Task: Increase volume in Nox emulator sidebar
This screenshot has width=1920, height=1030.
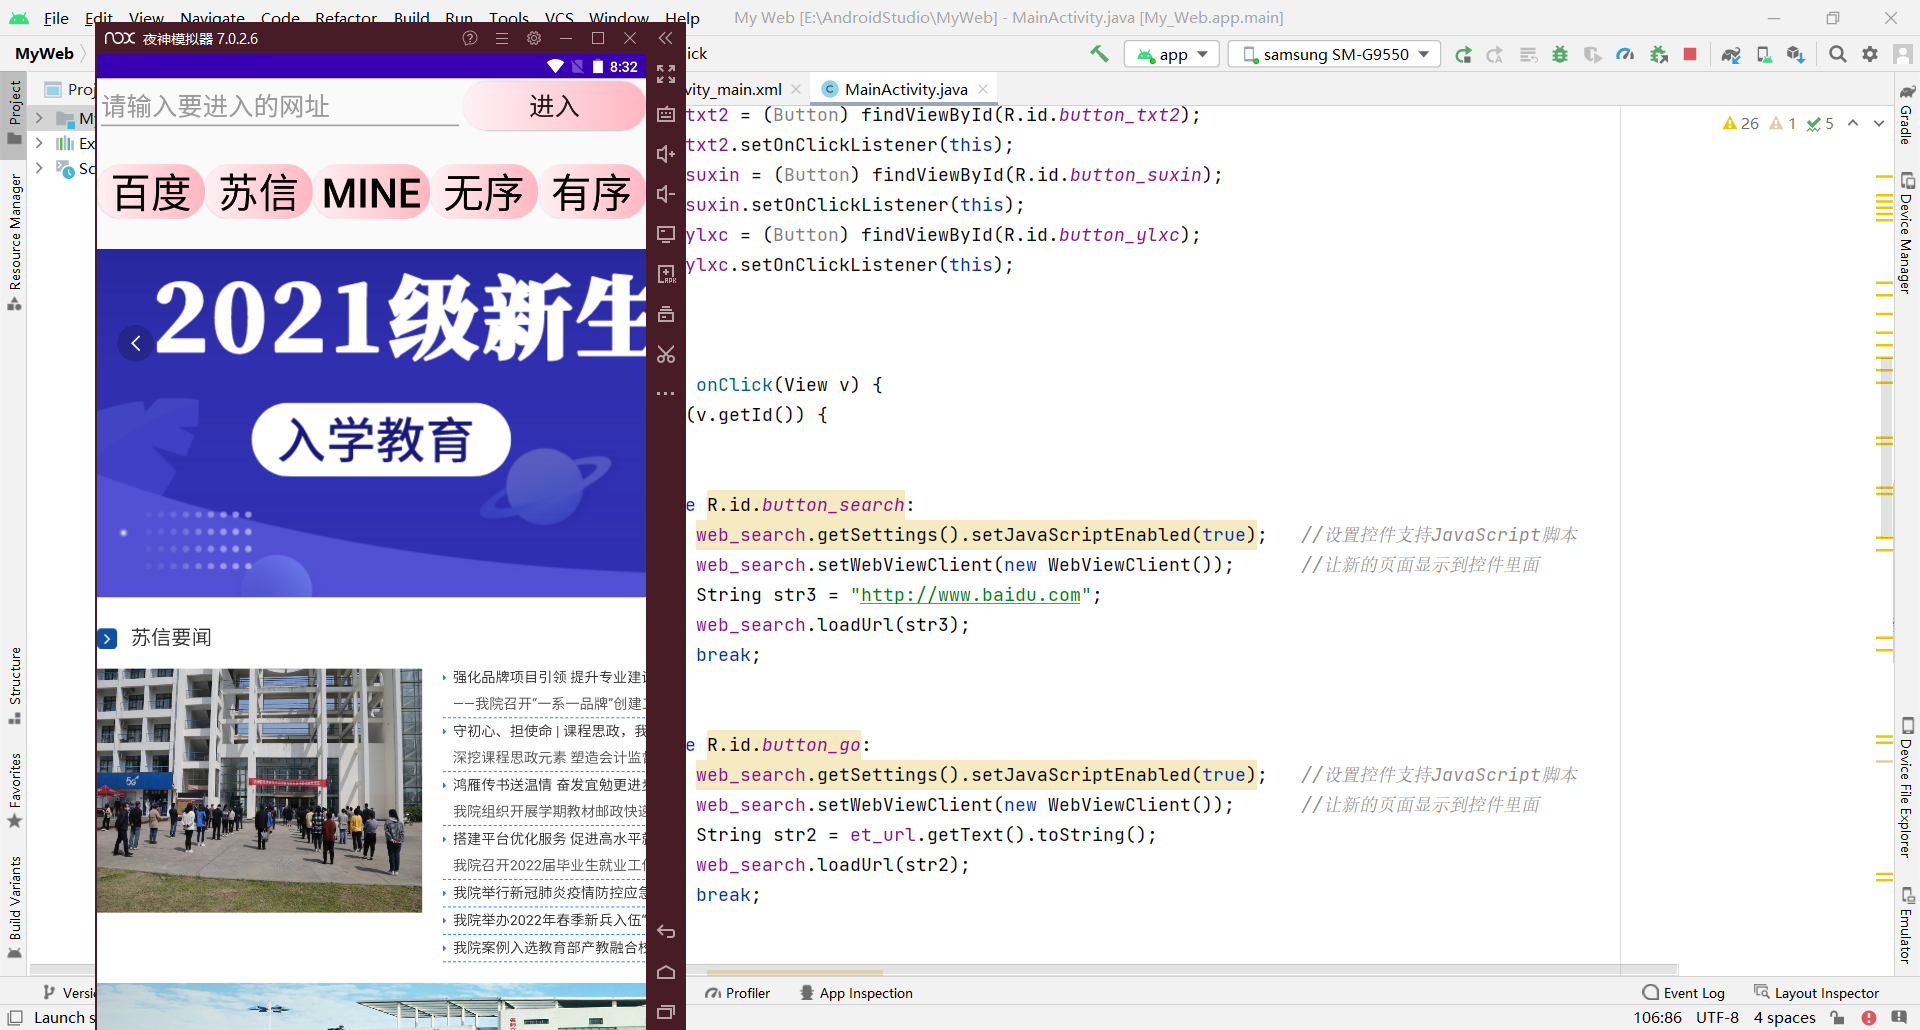Action: click(665, 155)
